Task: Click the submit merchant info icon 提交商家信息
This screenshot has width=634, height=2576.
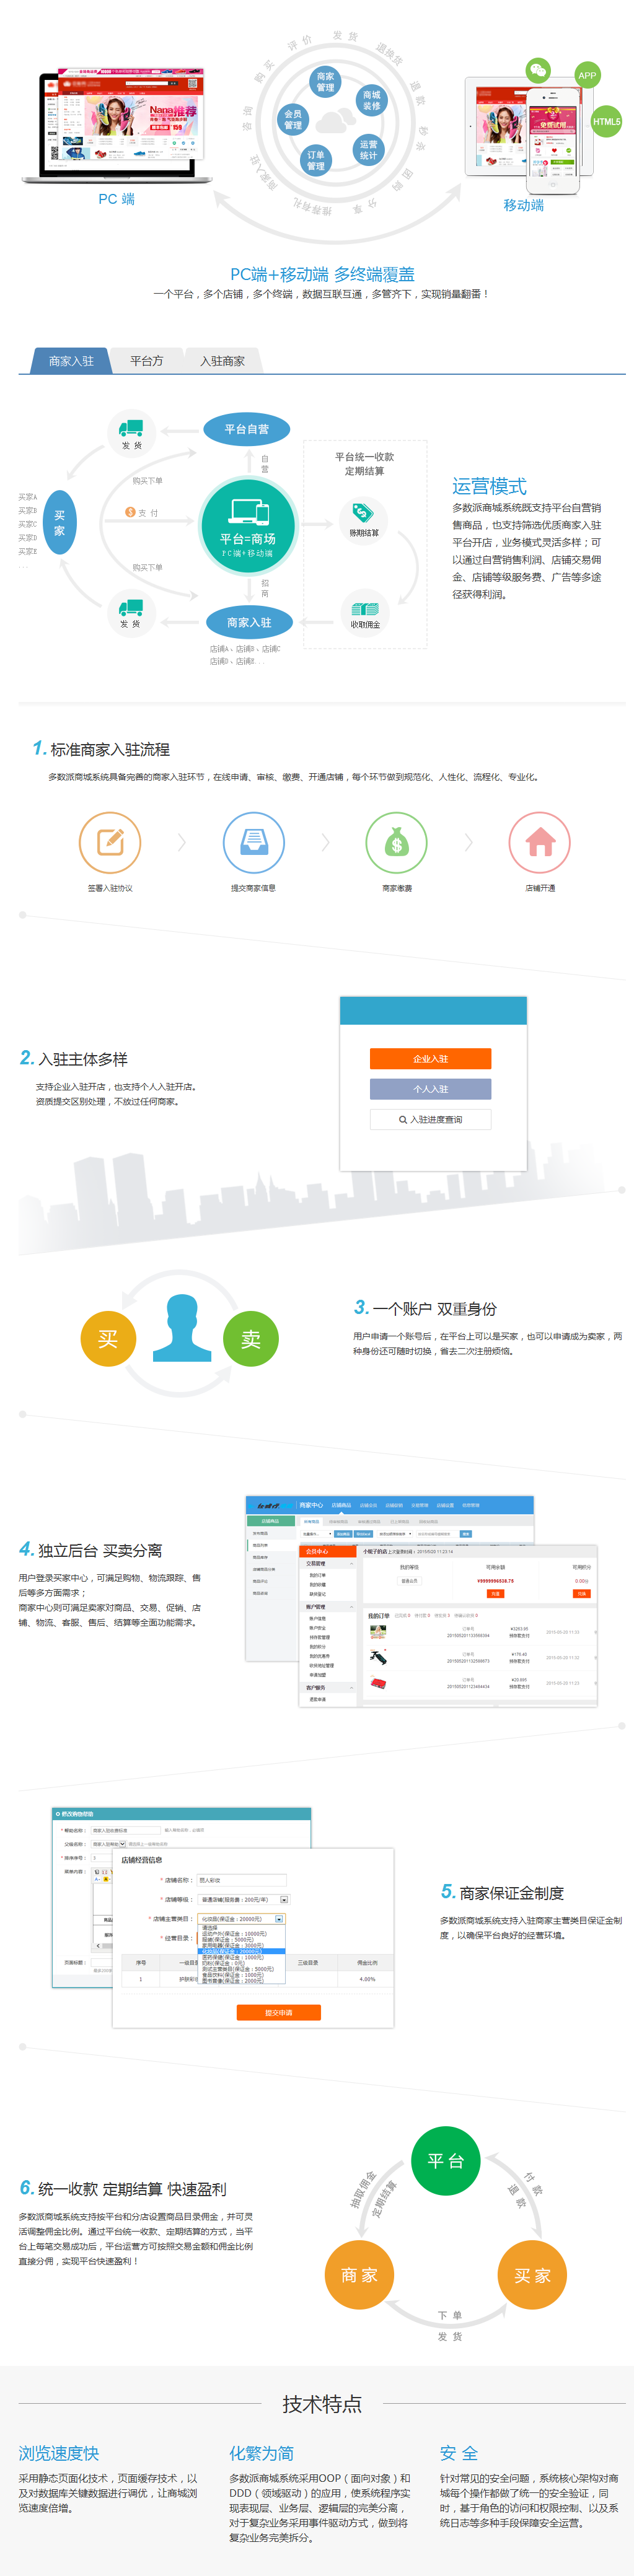Action: (253, 842)
